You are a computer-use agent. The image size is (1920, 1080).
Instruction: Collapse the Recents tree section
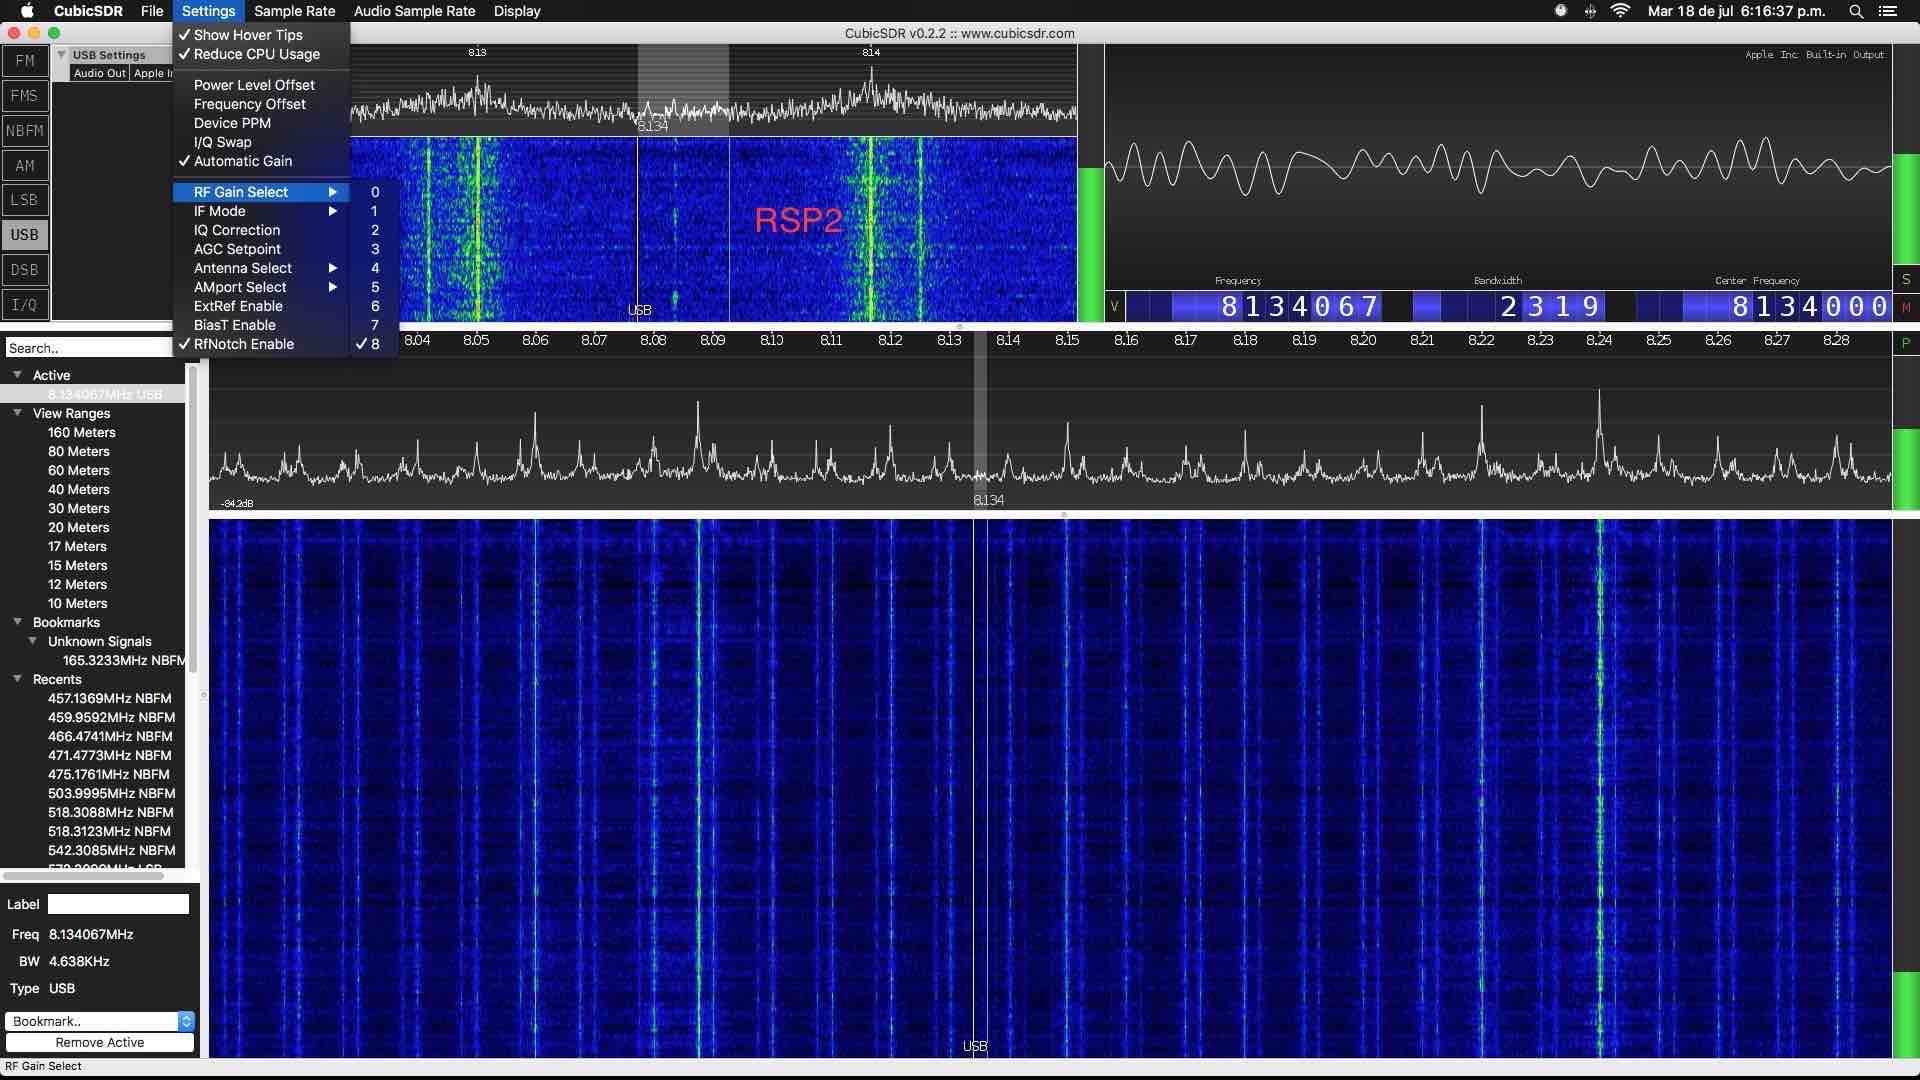17,679
